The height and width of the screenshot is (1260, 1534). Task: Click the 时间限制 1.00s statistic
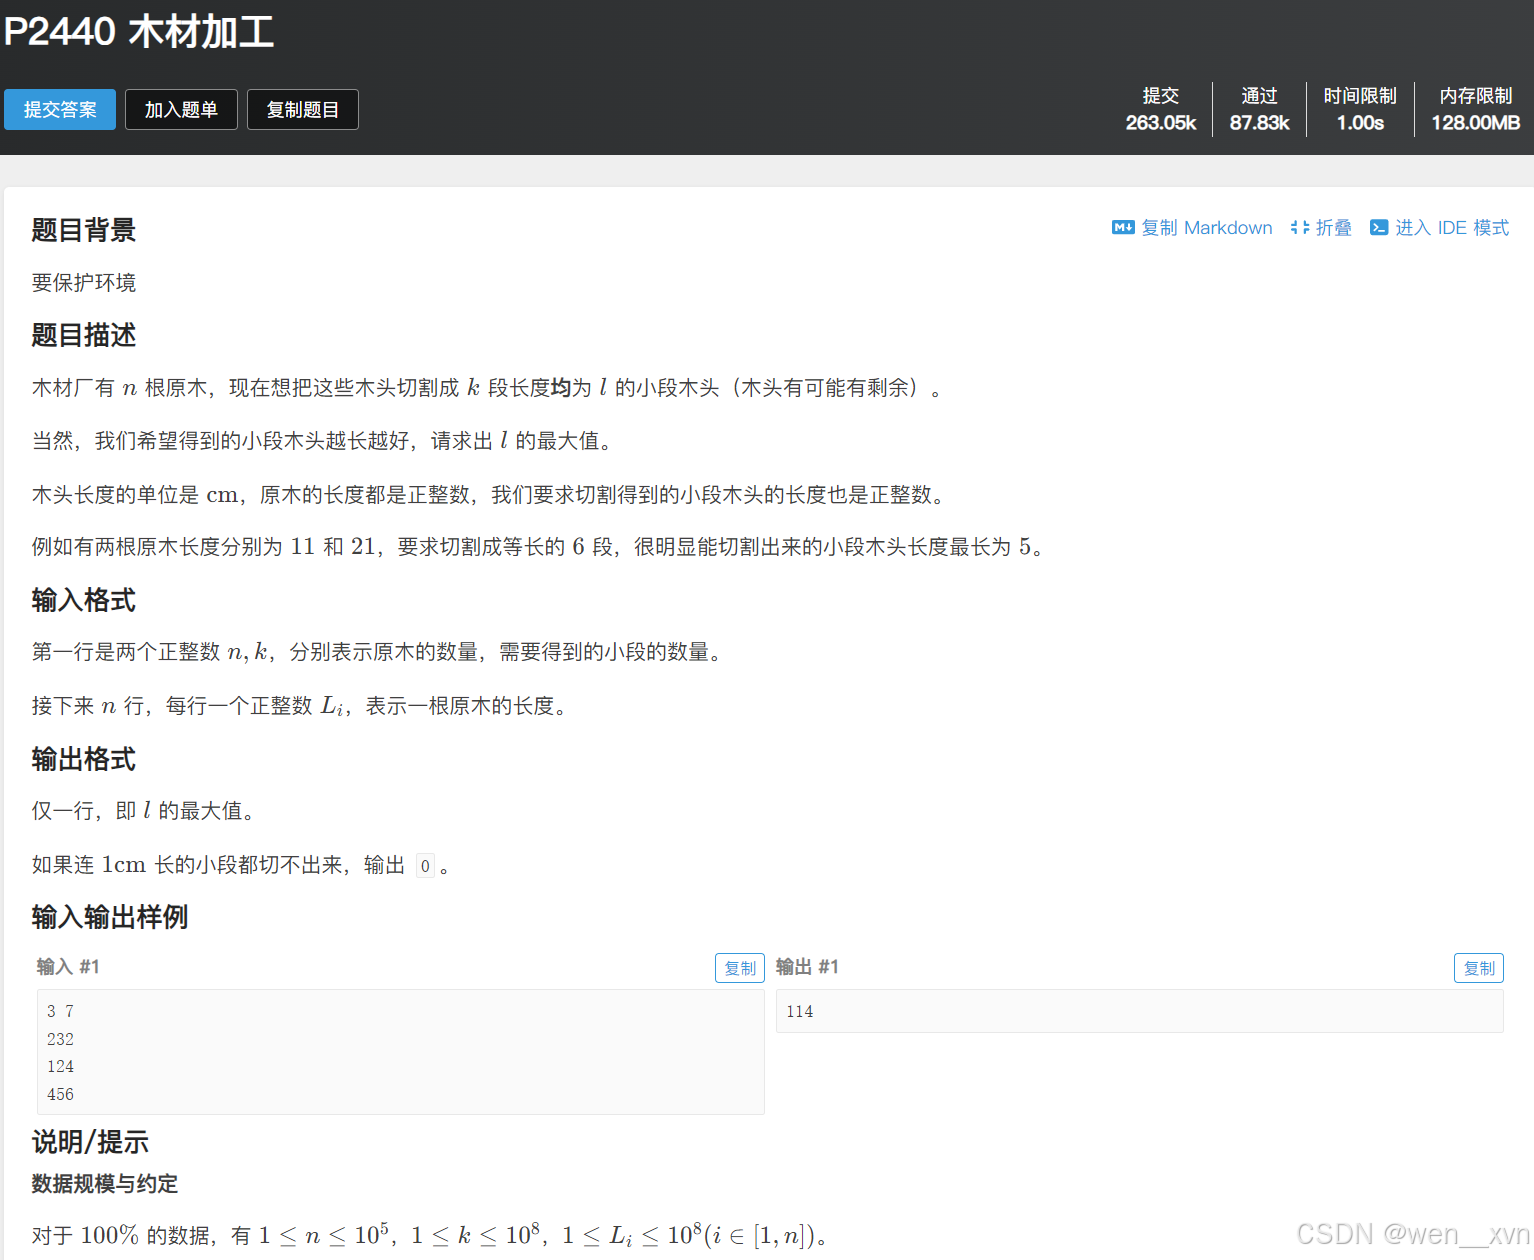[1360, 109]
